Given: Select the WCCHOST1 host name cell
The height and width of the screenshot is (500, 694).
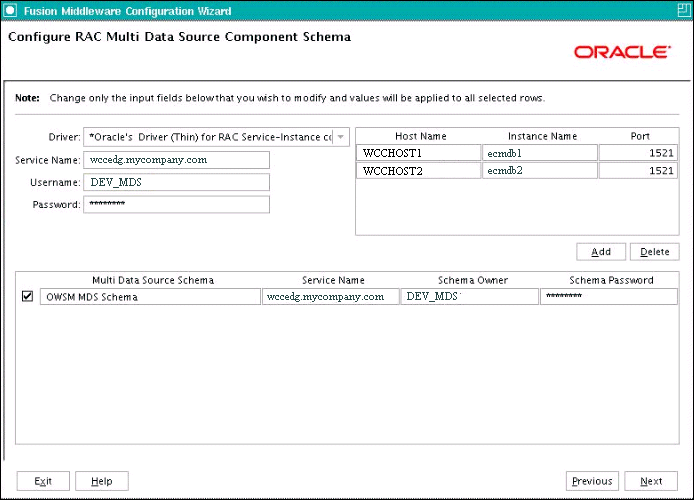Looking at the screenshot, I should tap(419, 153).
